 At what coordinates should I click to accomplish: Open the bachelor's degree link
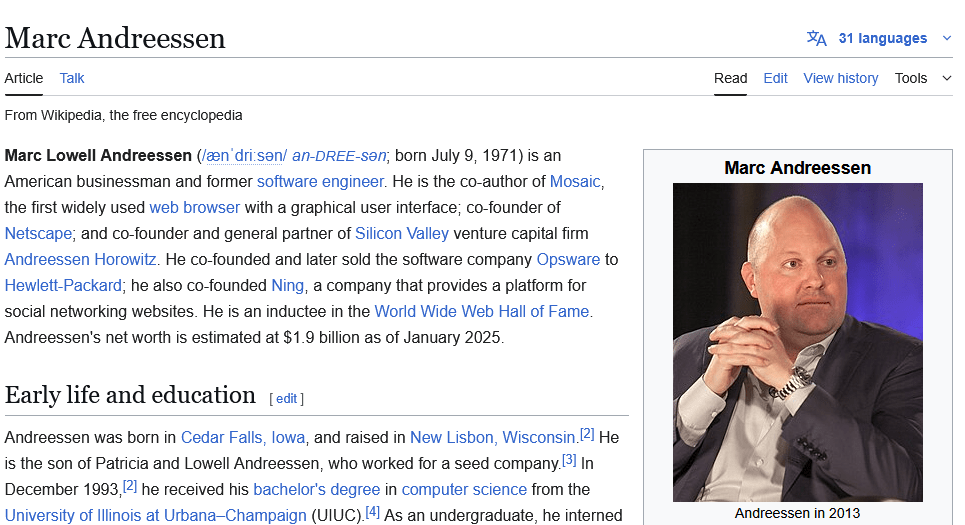coord(316,489)
